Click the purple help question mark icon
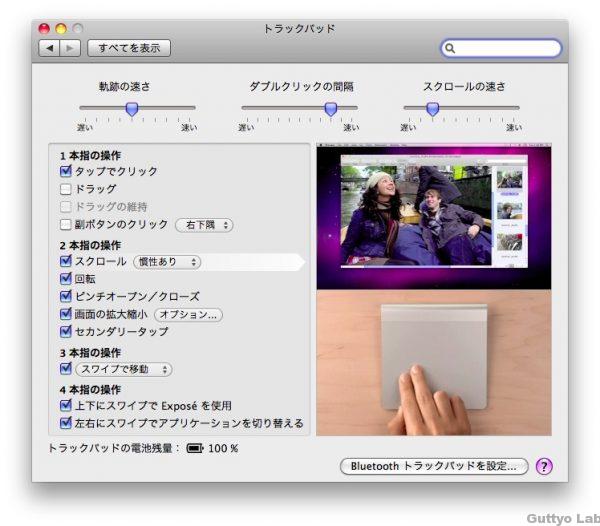 (544, 466)
